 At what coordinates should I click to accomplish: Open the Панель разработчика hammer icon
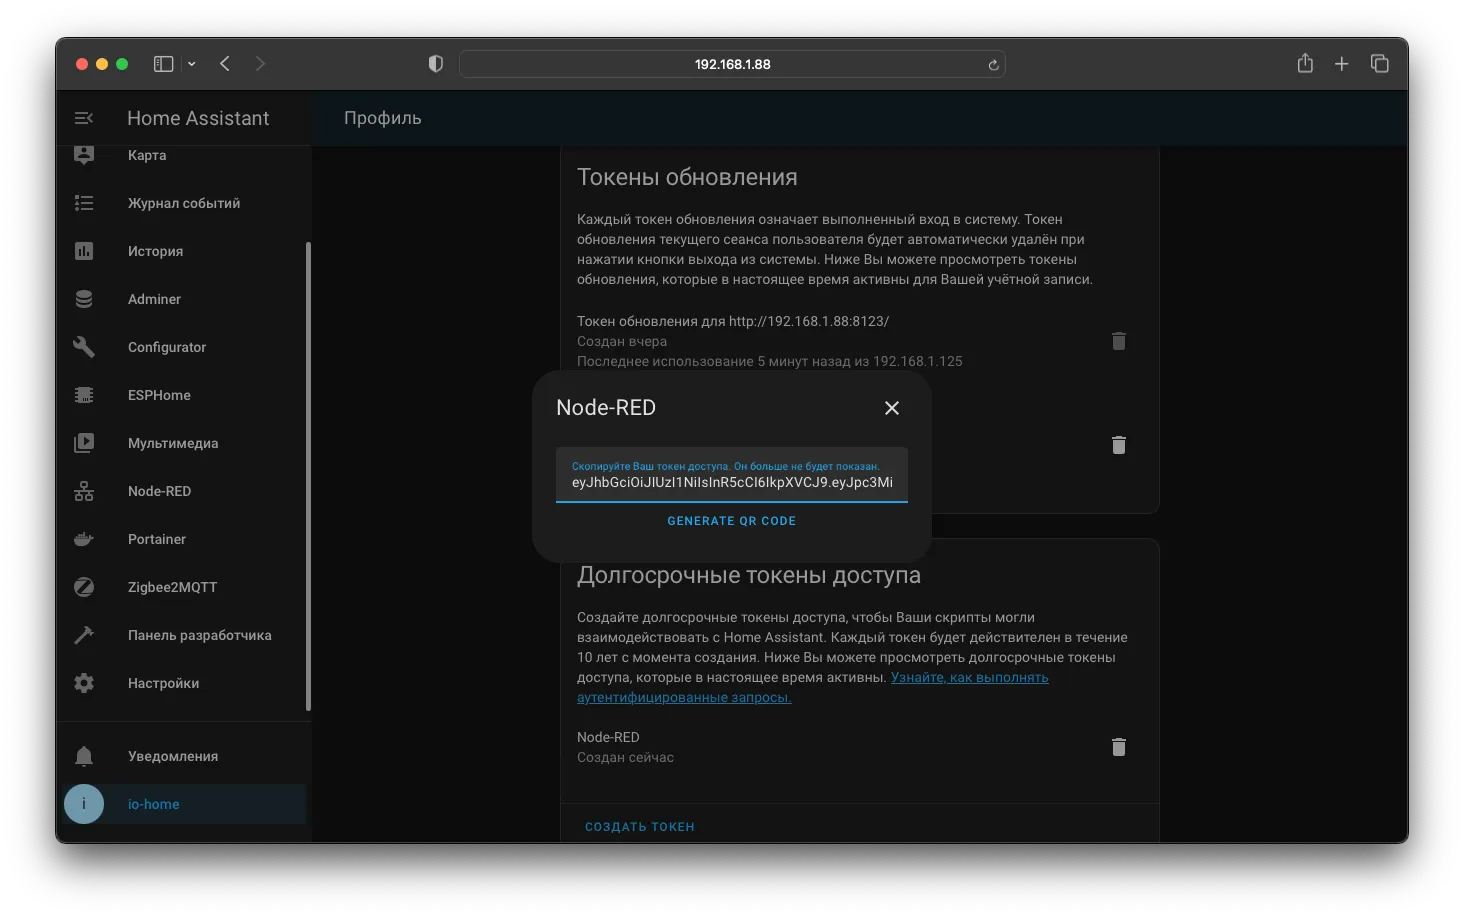(84, 635)
